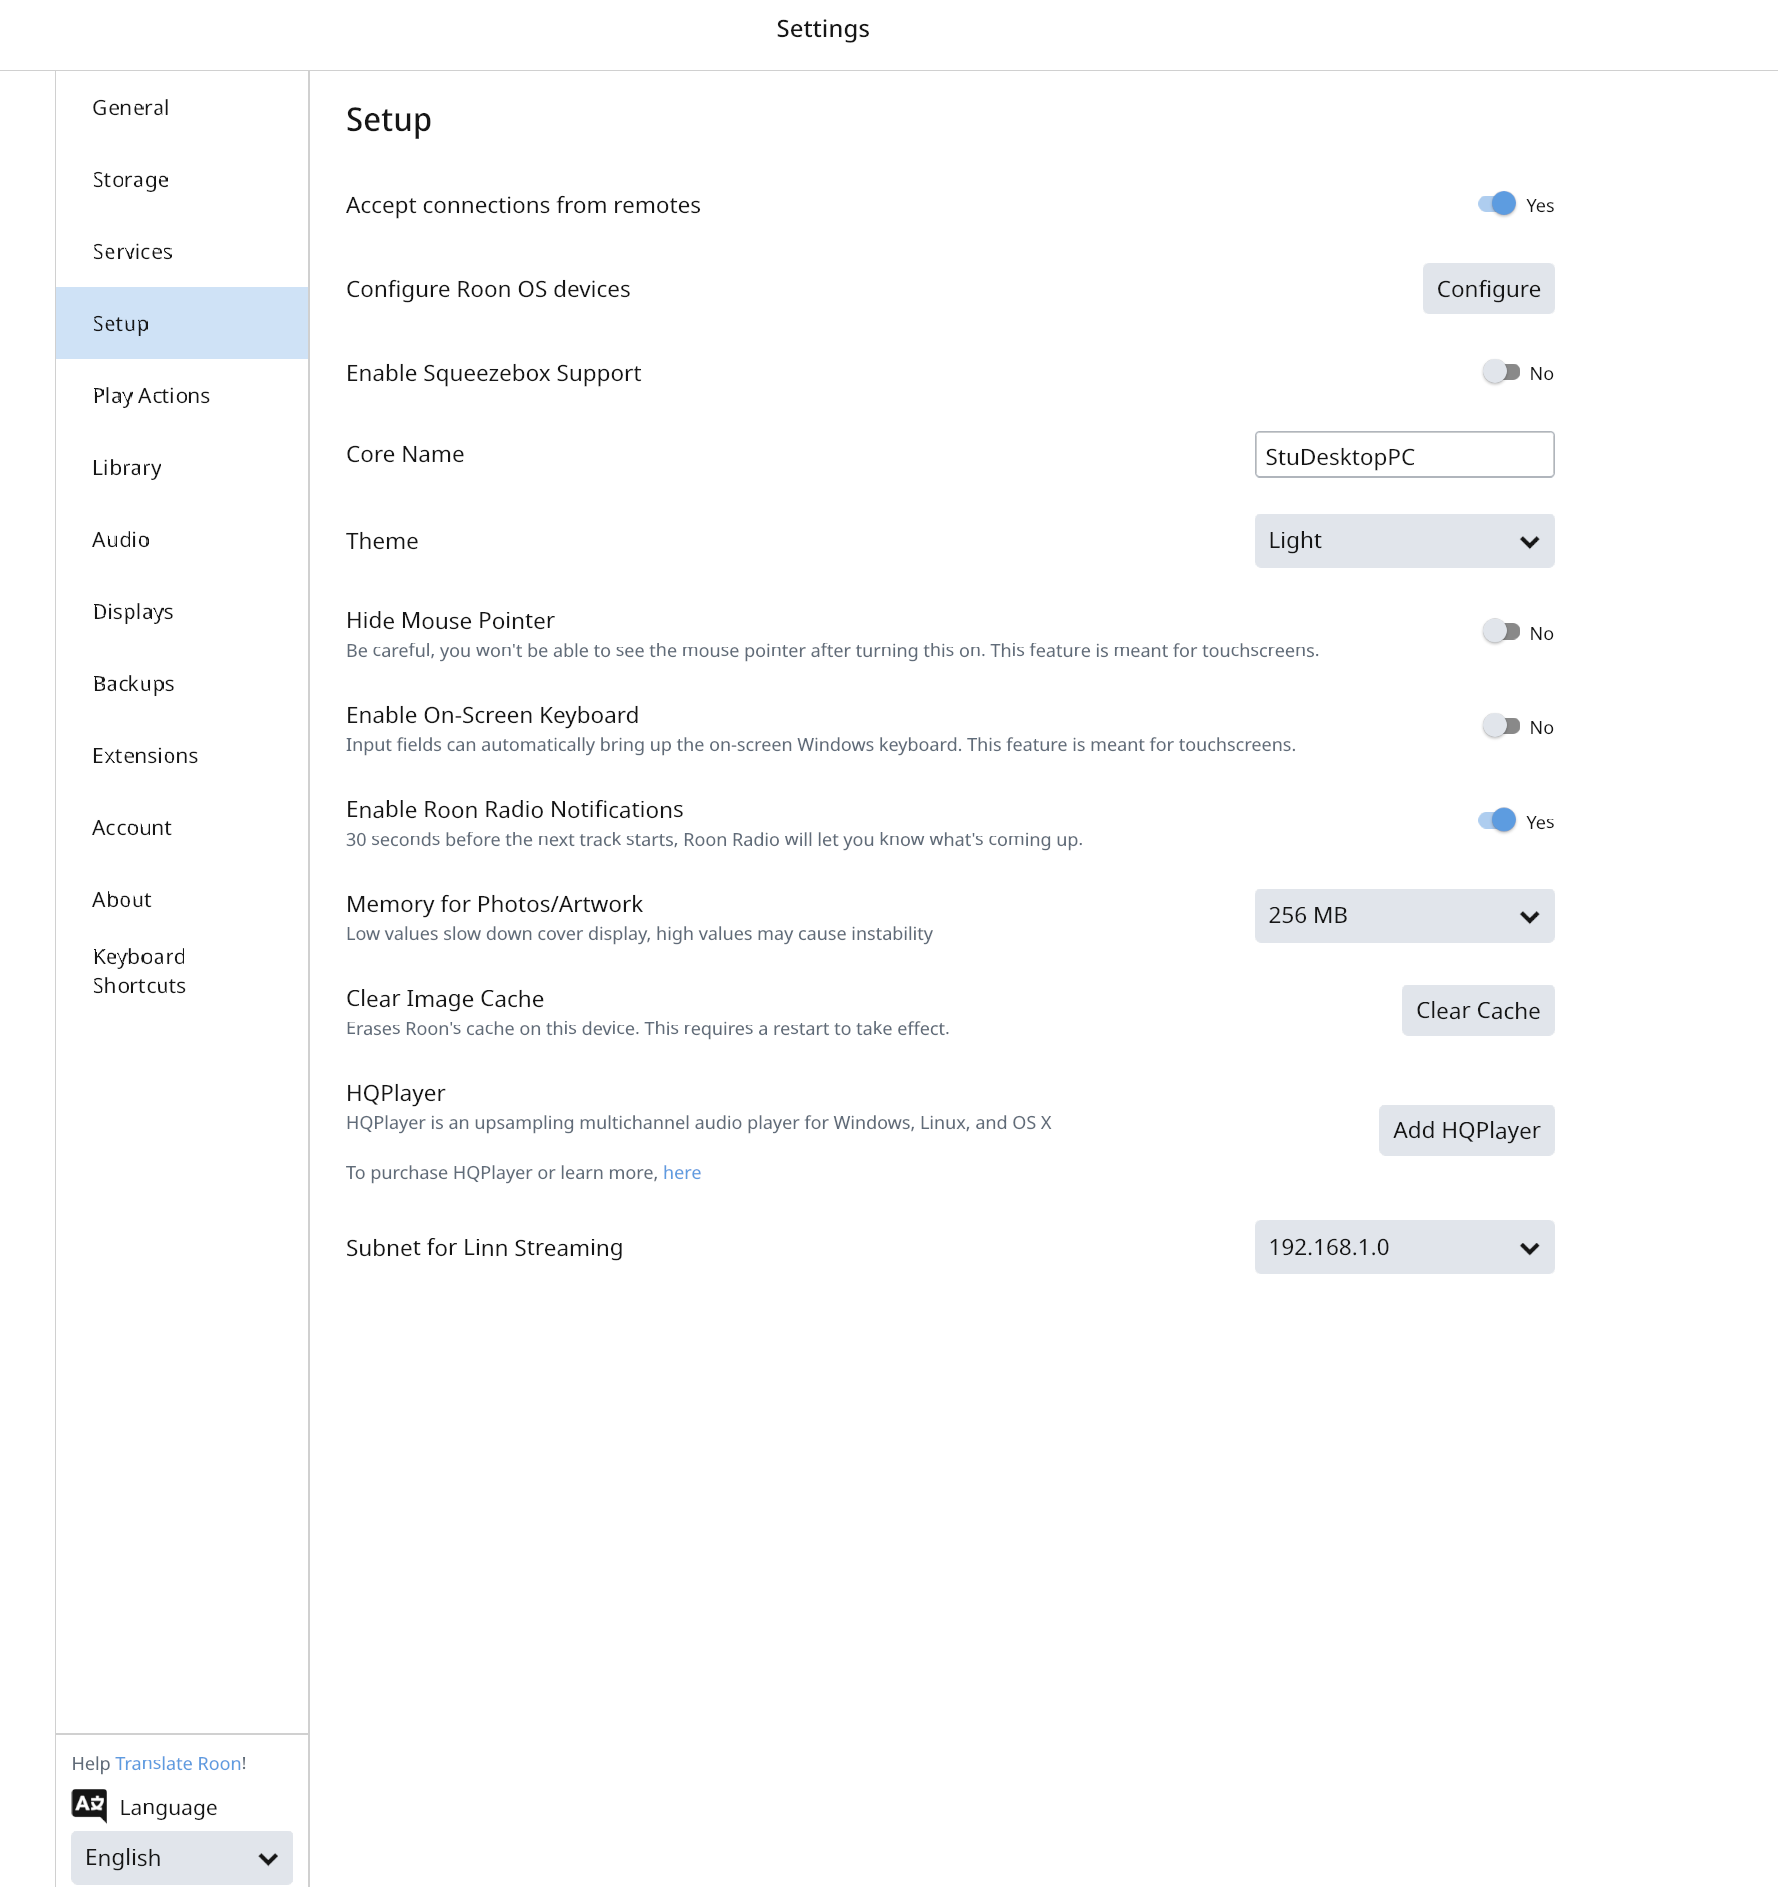Open Services settings section
The width and height of the screenshot is (1778, 1887).
(182, 251)
